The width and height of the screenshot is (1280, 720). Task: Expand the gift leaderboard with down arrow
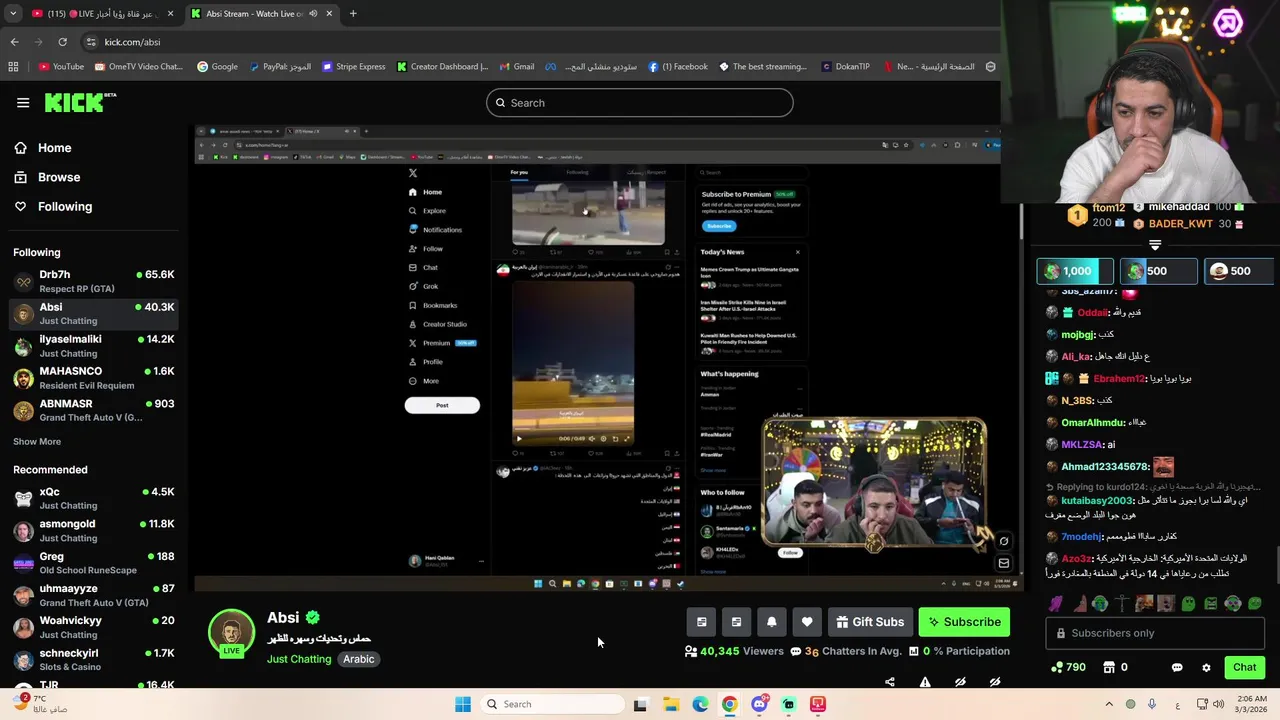click(1155, 245)
